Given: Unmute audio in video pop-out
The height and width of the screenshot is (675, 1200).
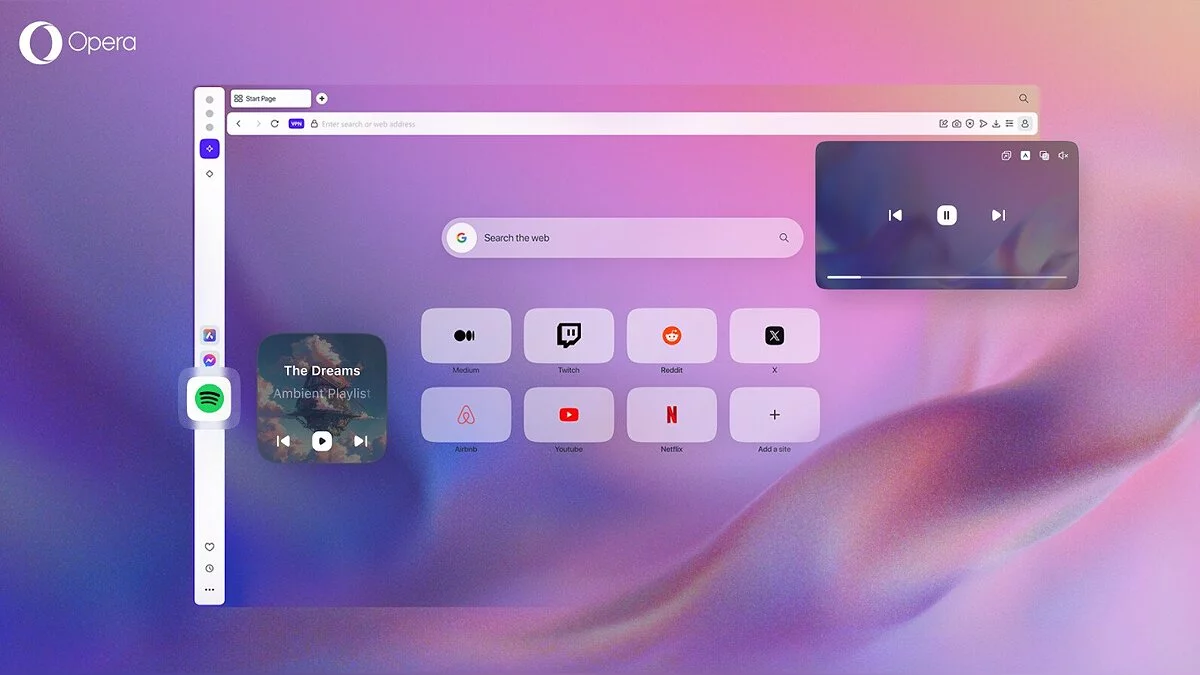Looking at the screenshot, I should pos(1063,155).
